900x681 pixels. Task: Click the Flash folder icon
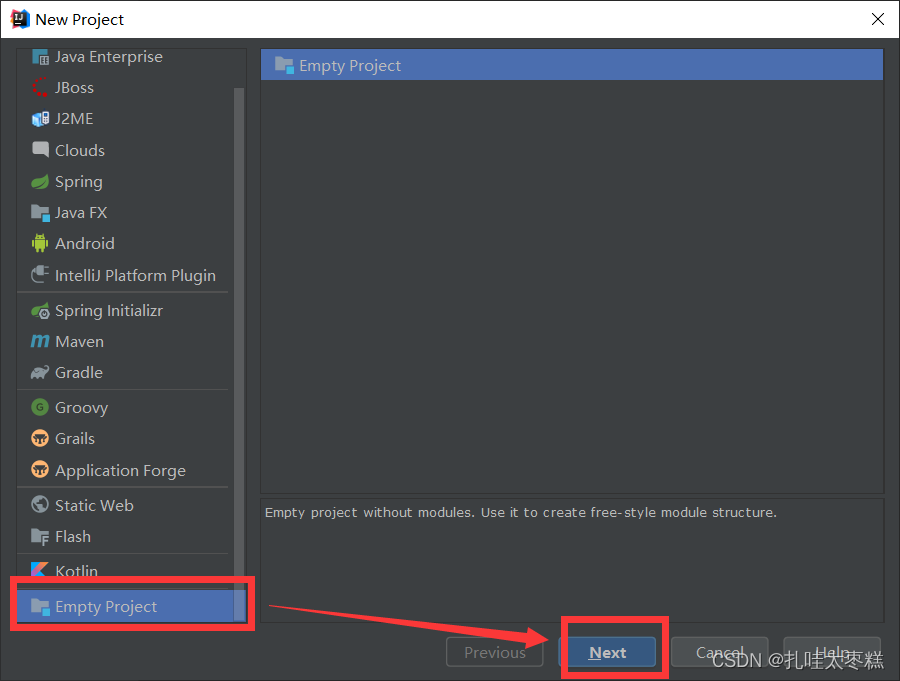(x=40, y=536)
